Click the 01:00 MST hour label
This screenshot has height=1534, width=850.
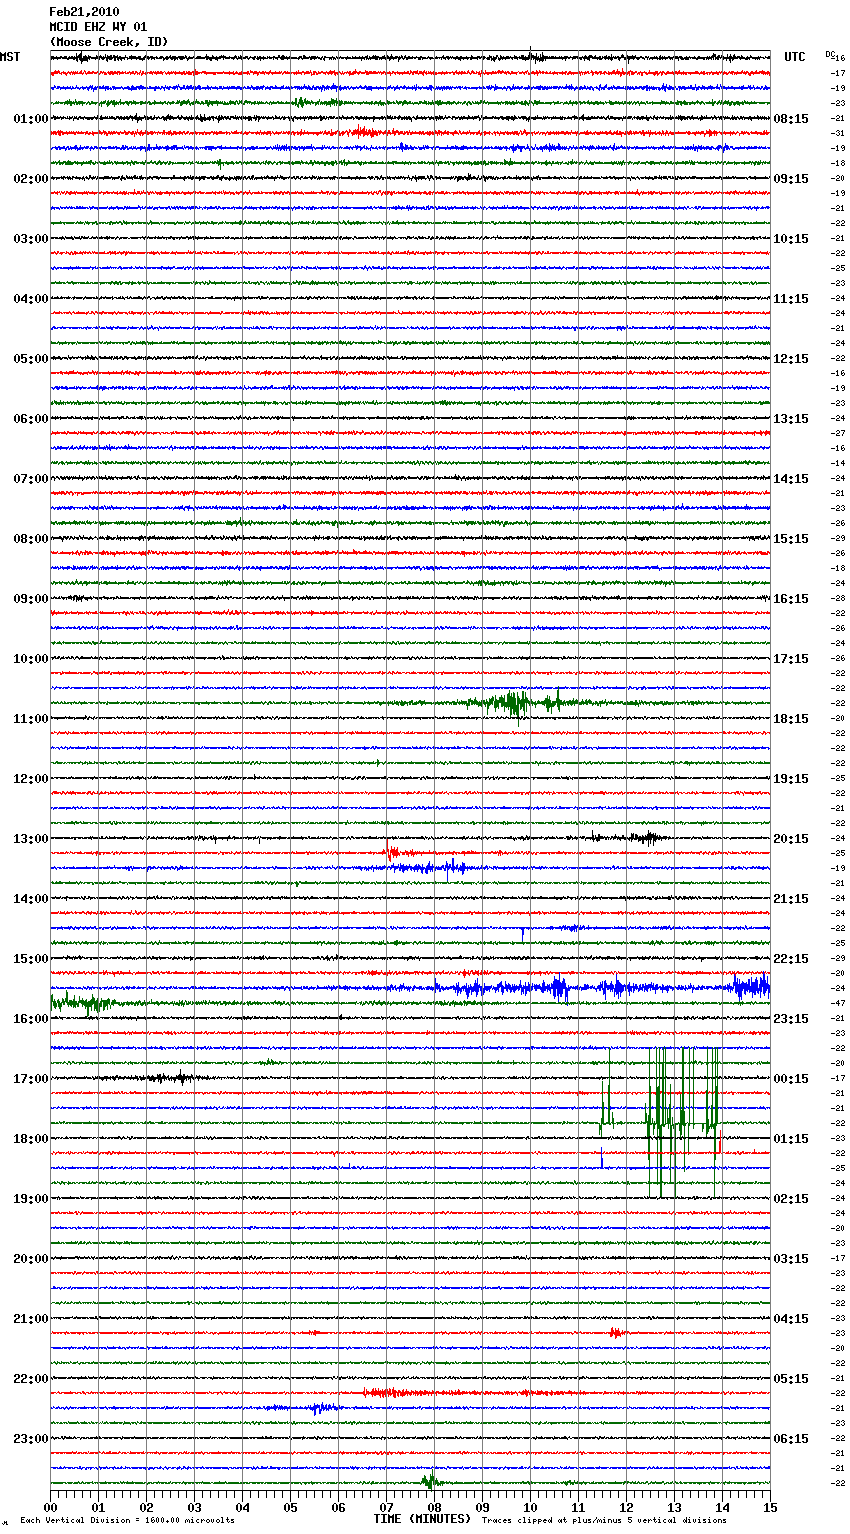(x=31, y=119)
